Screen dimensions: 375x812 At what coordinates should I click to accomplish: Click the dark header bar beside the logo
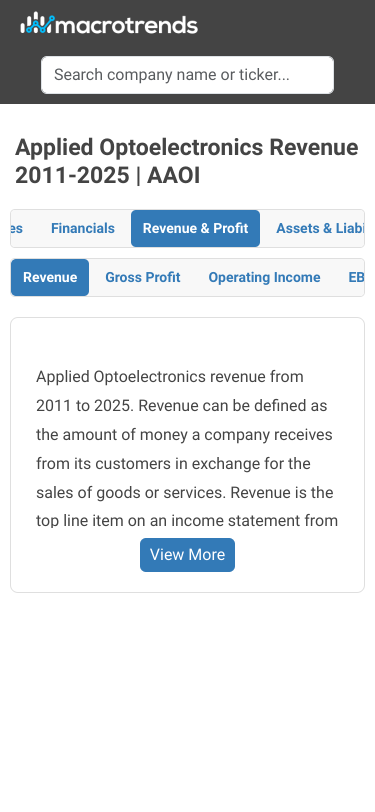(x=285, y=25)
